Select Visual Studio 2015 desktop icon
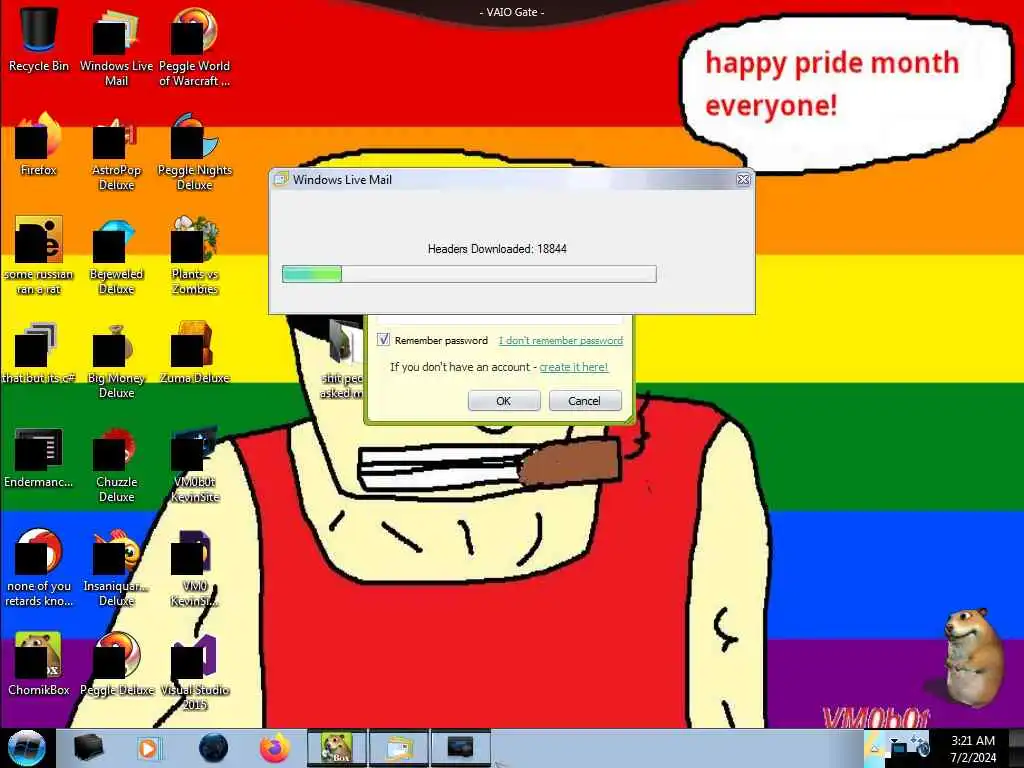 click(195, 671)
